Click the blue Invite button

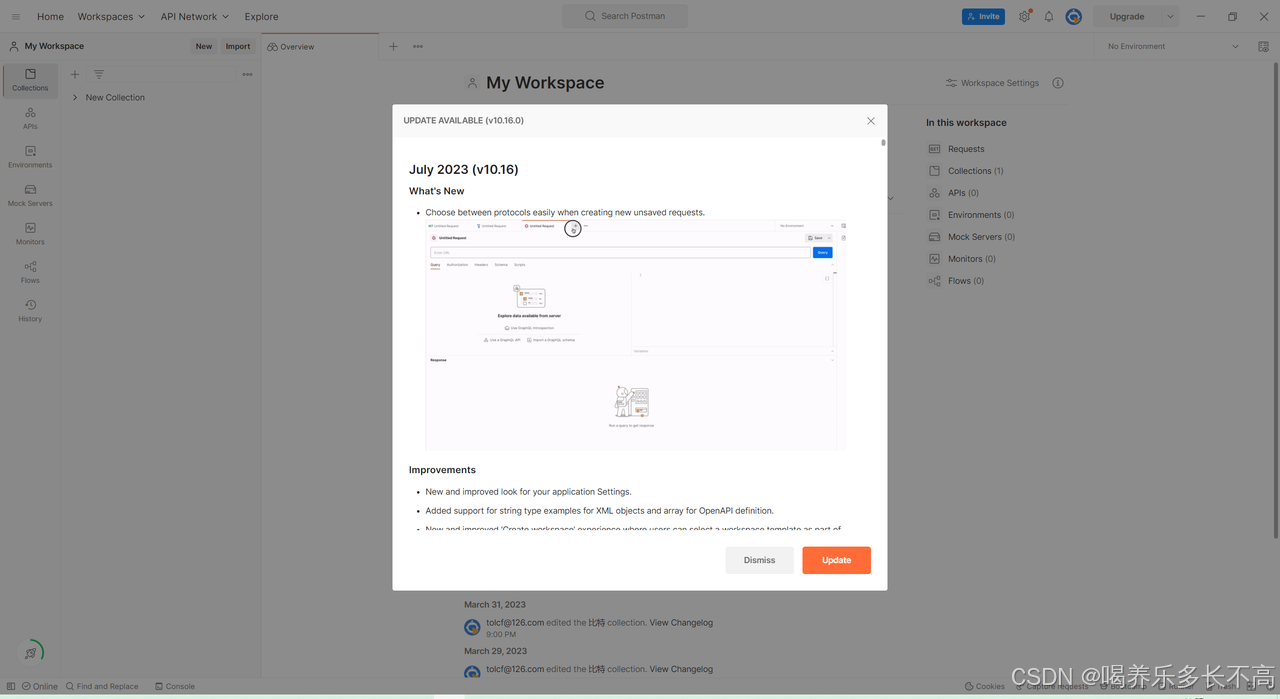pos(983,17)
